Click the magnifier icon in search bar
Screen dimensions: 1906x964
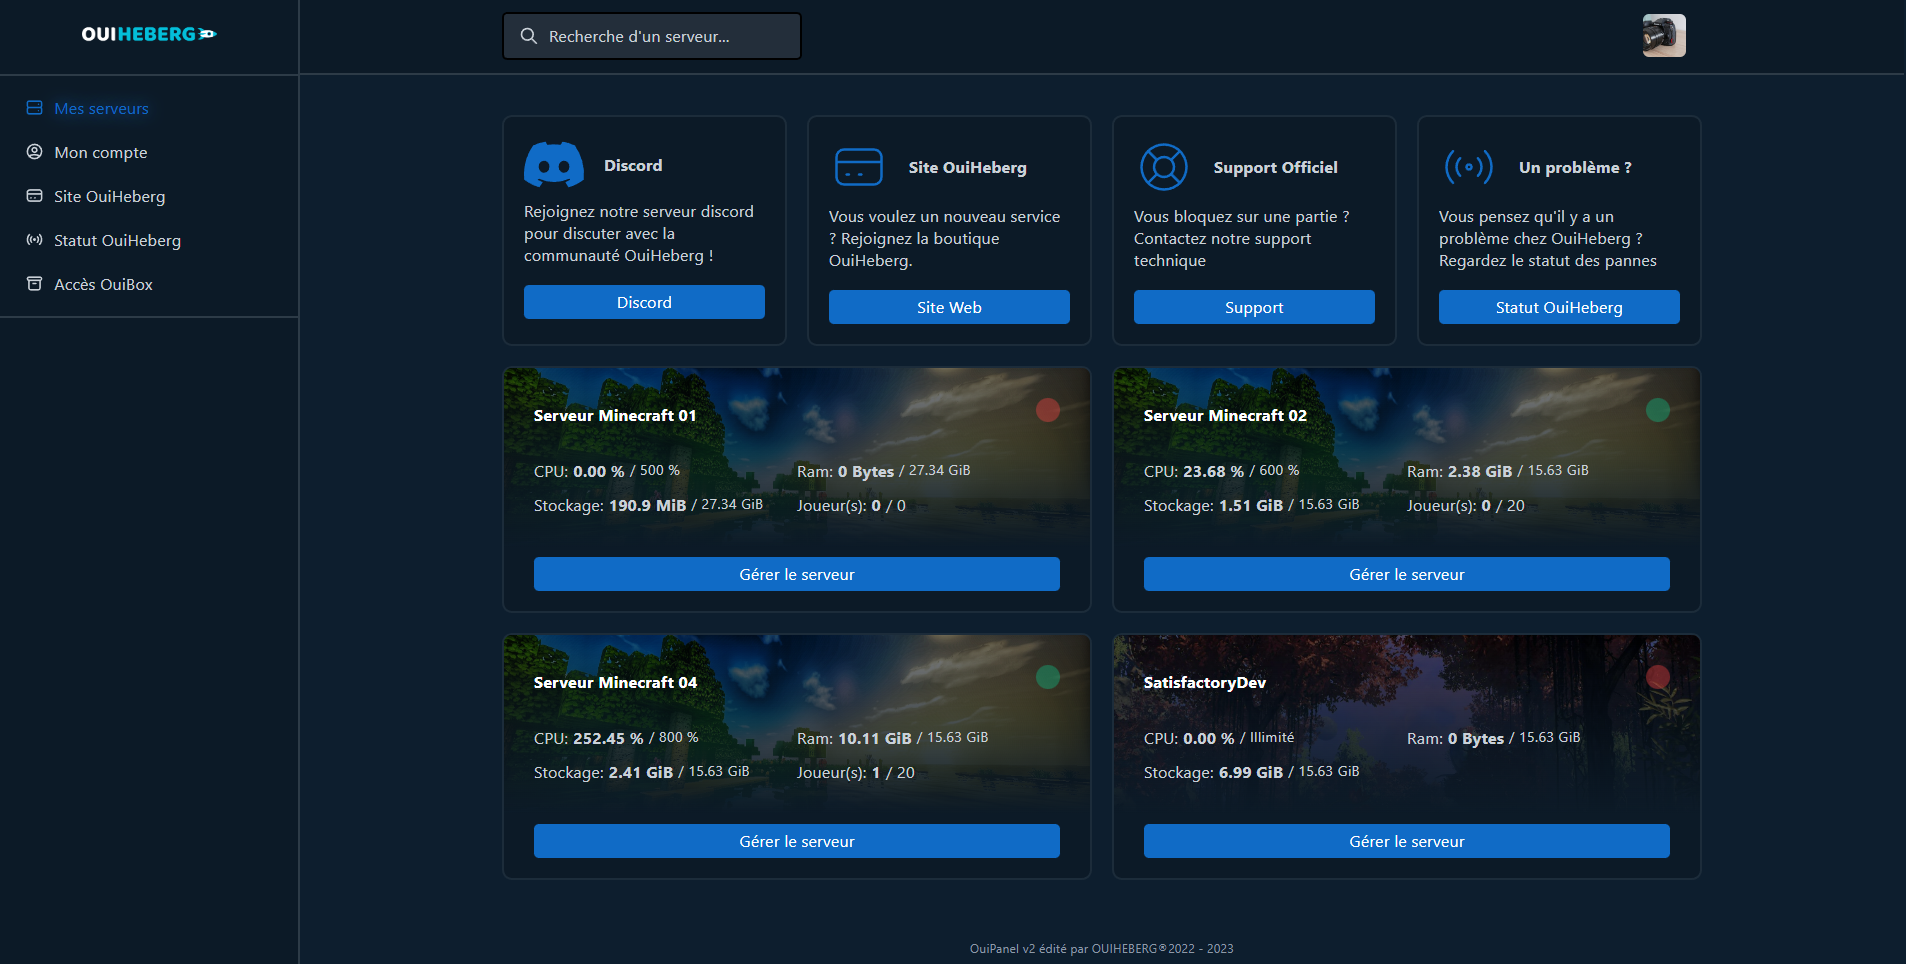click(x=529, y=36)
